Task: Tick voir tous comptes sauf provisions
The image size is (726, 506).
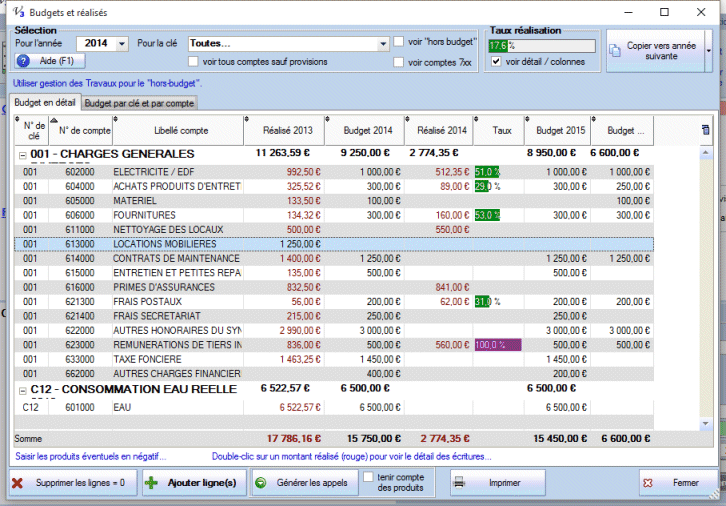Action: (192, 62)
